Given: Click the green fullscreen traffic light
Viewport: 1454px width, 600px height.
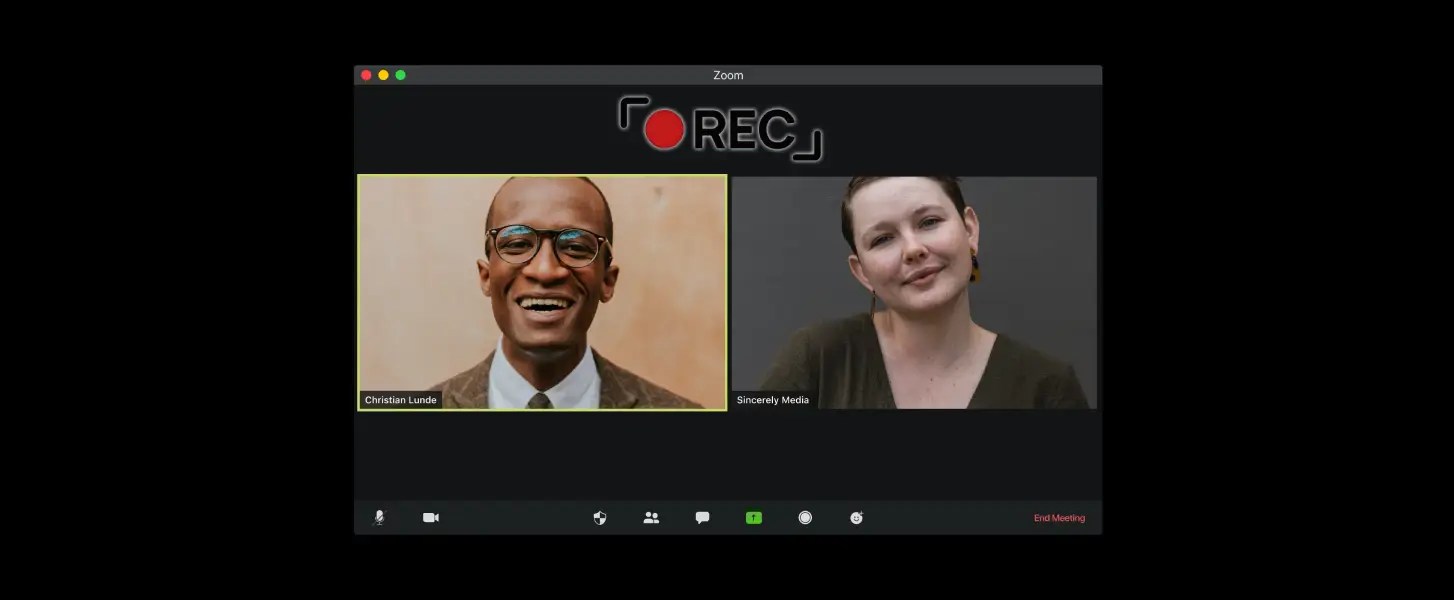Looking at the screenshot, I should 400,75.
